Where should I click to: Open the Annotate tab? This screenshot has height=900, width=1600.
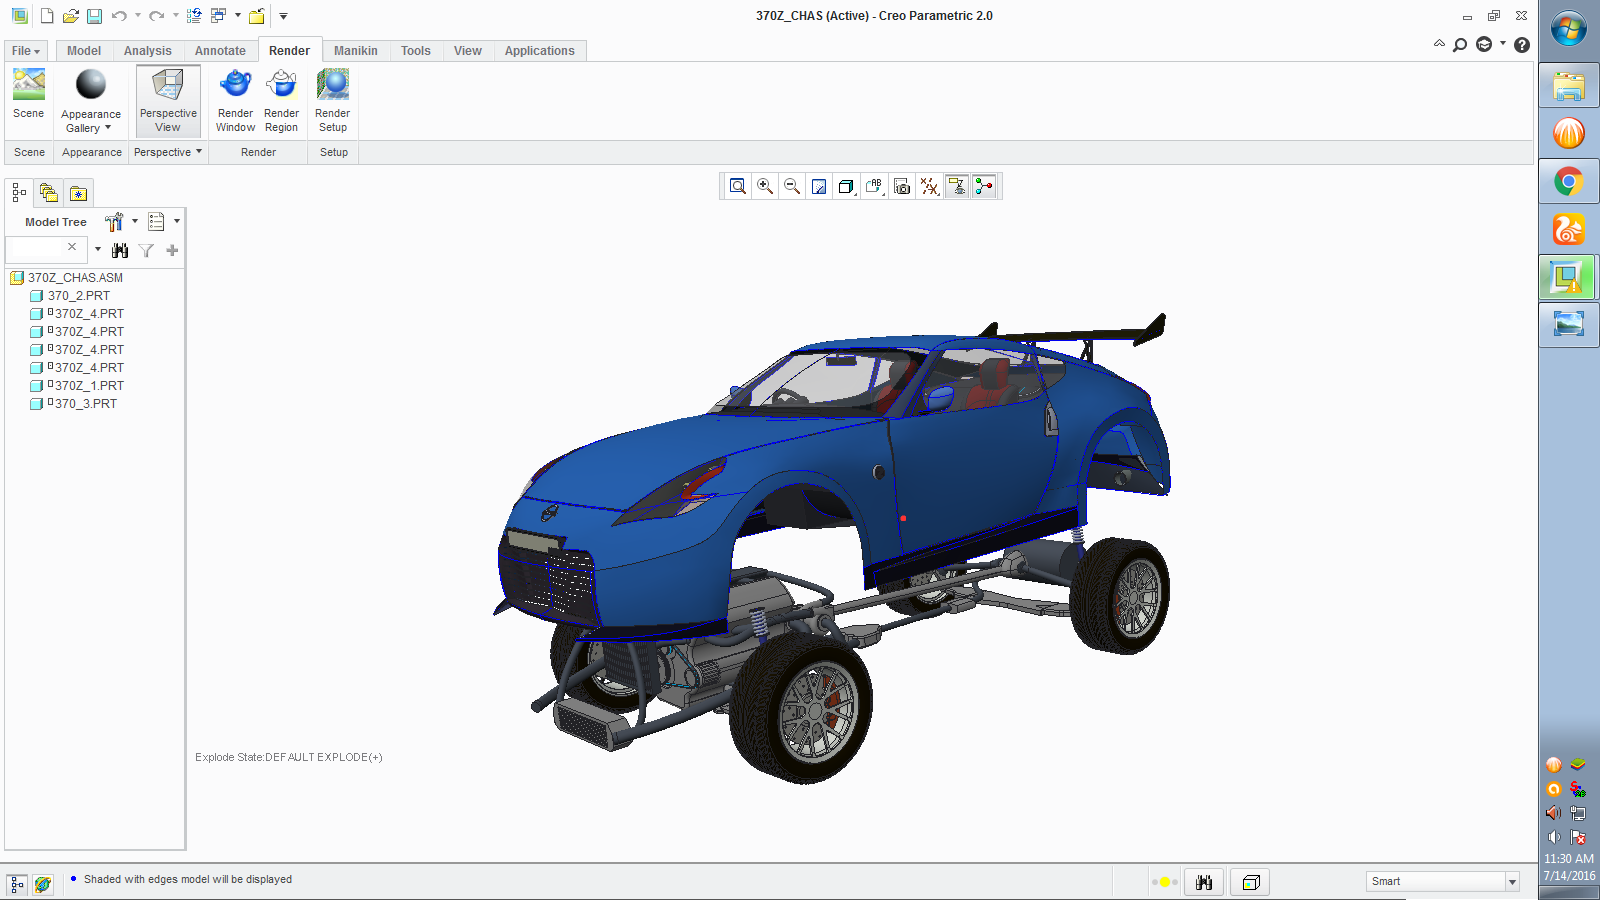pos(220,51)
